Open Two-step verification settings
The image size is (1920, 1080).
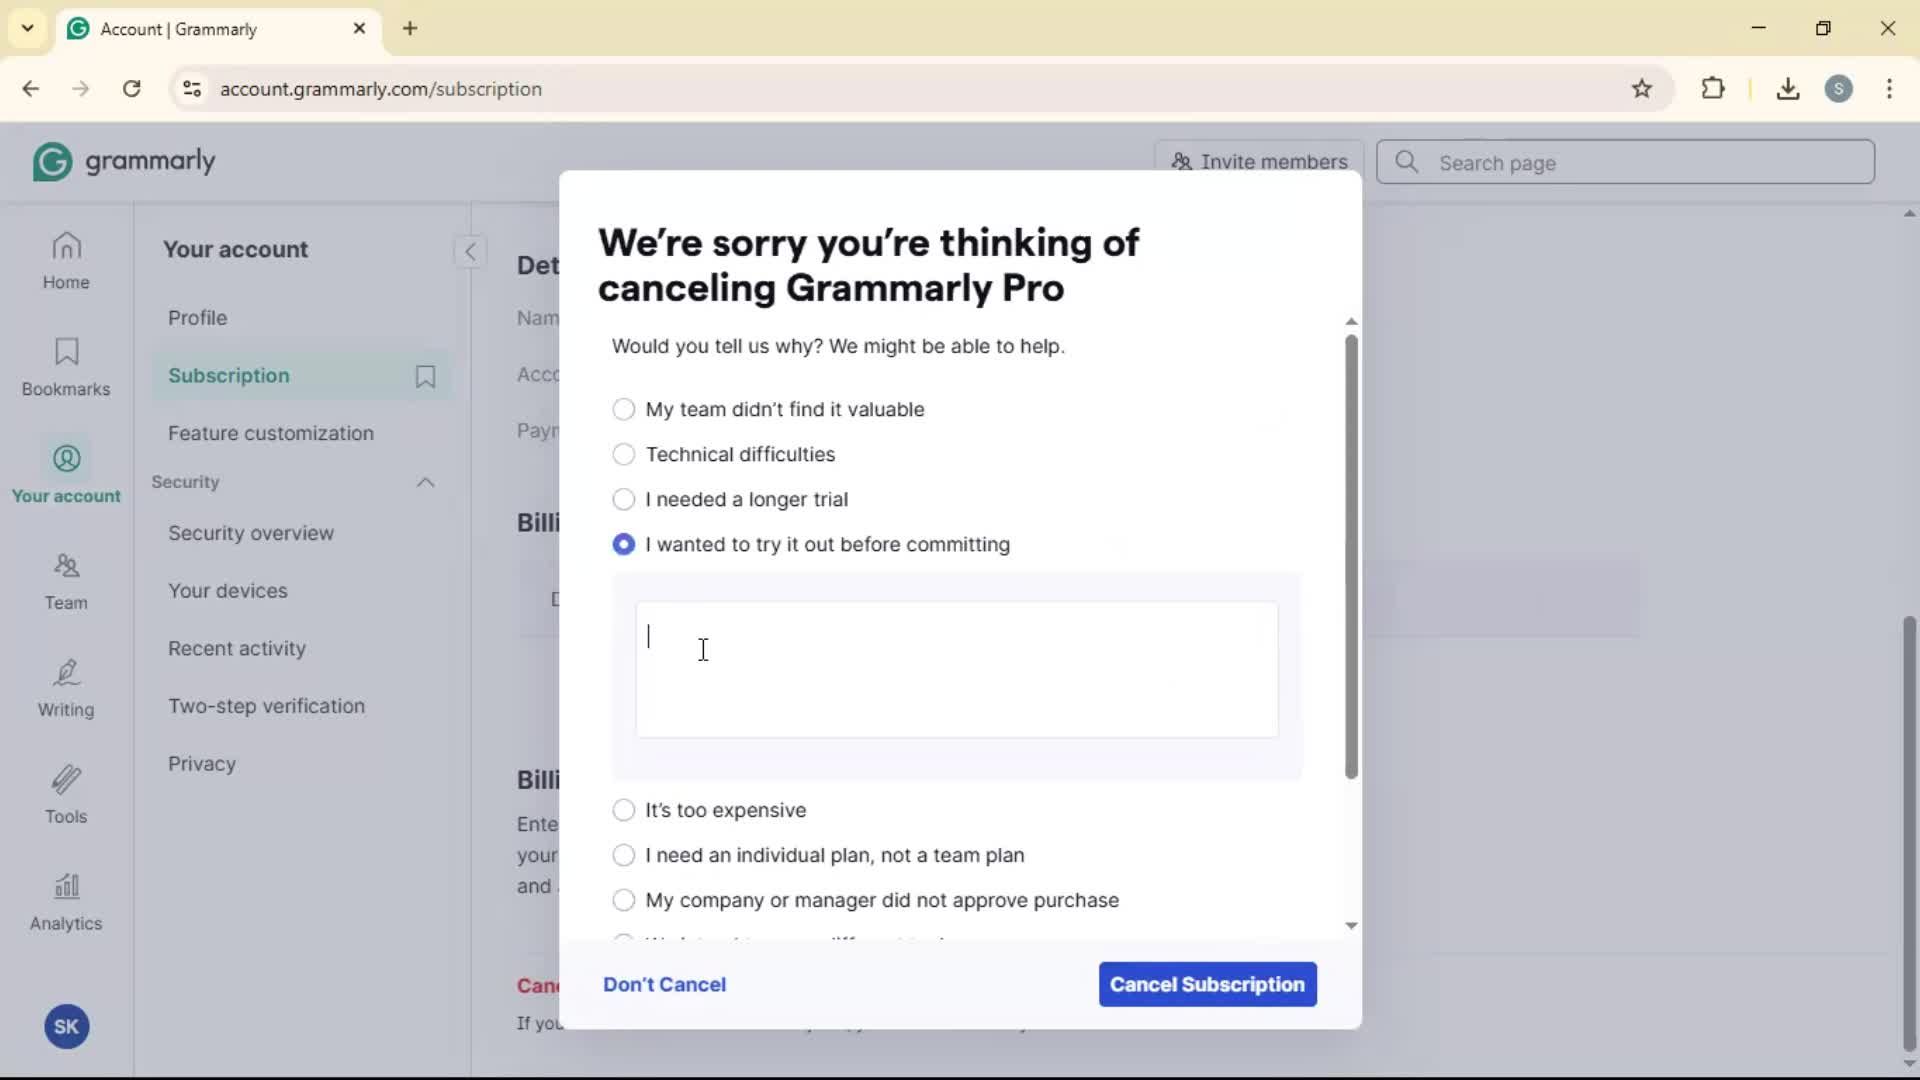pos(266,706)
